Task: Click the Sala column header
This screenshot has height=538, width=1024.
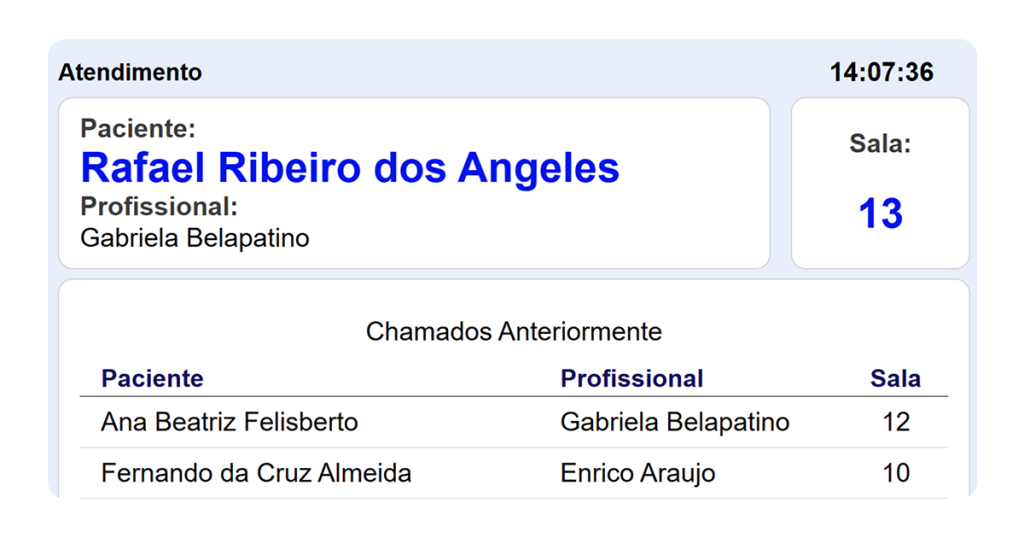Action: point(895,379)
